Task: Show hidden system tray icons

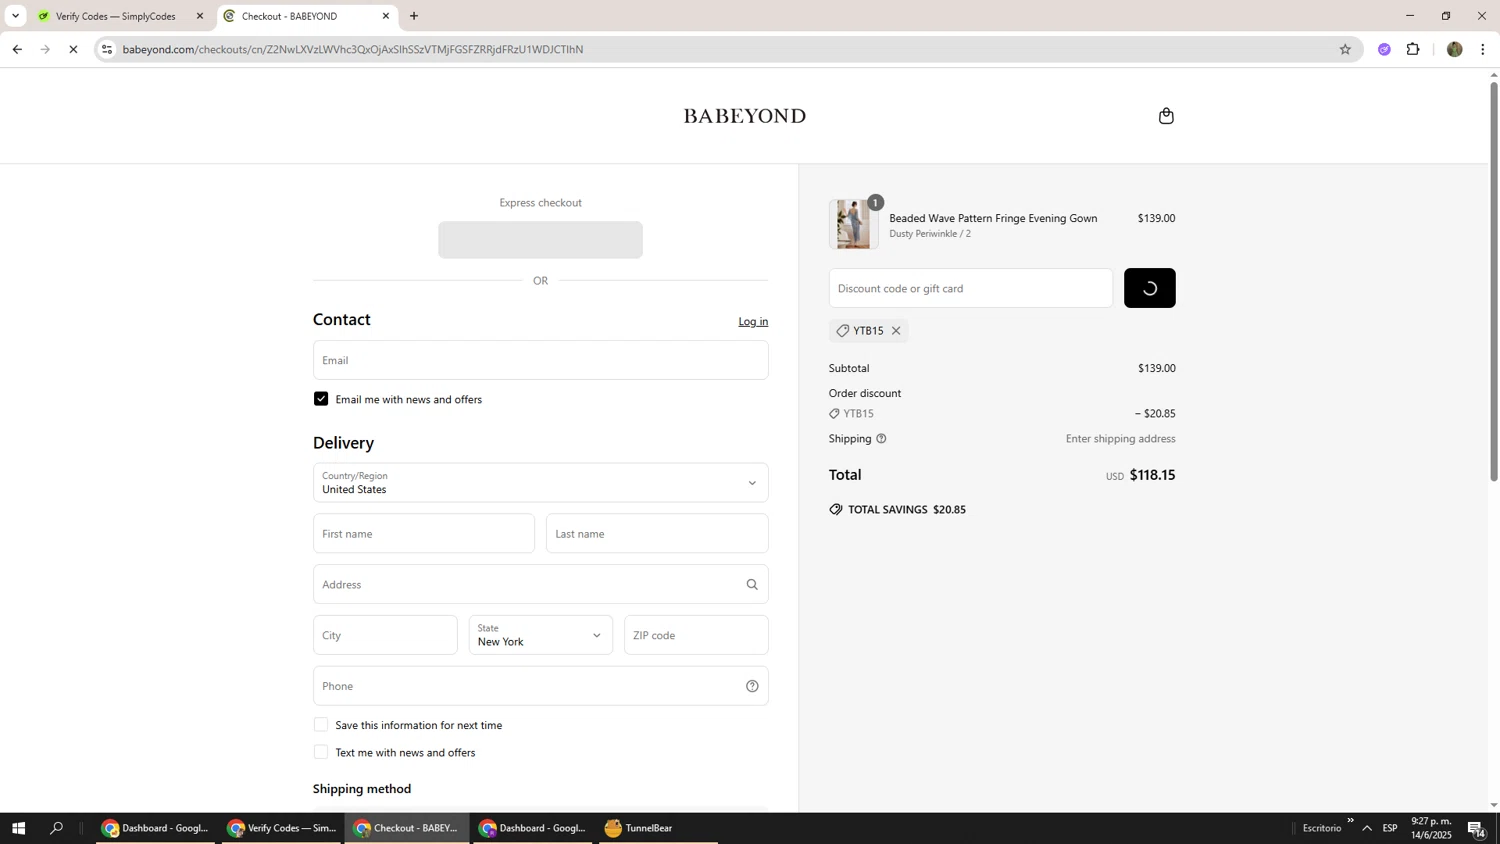Action: click(x=1367, y=828)
